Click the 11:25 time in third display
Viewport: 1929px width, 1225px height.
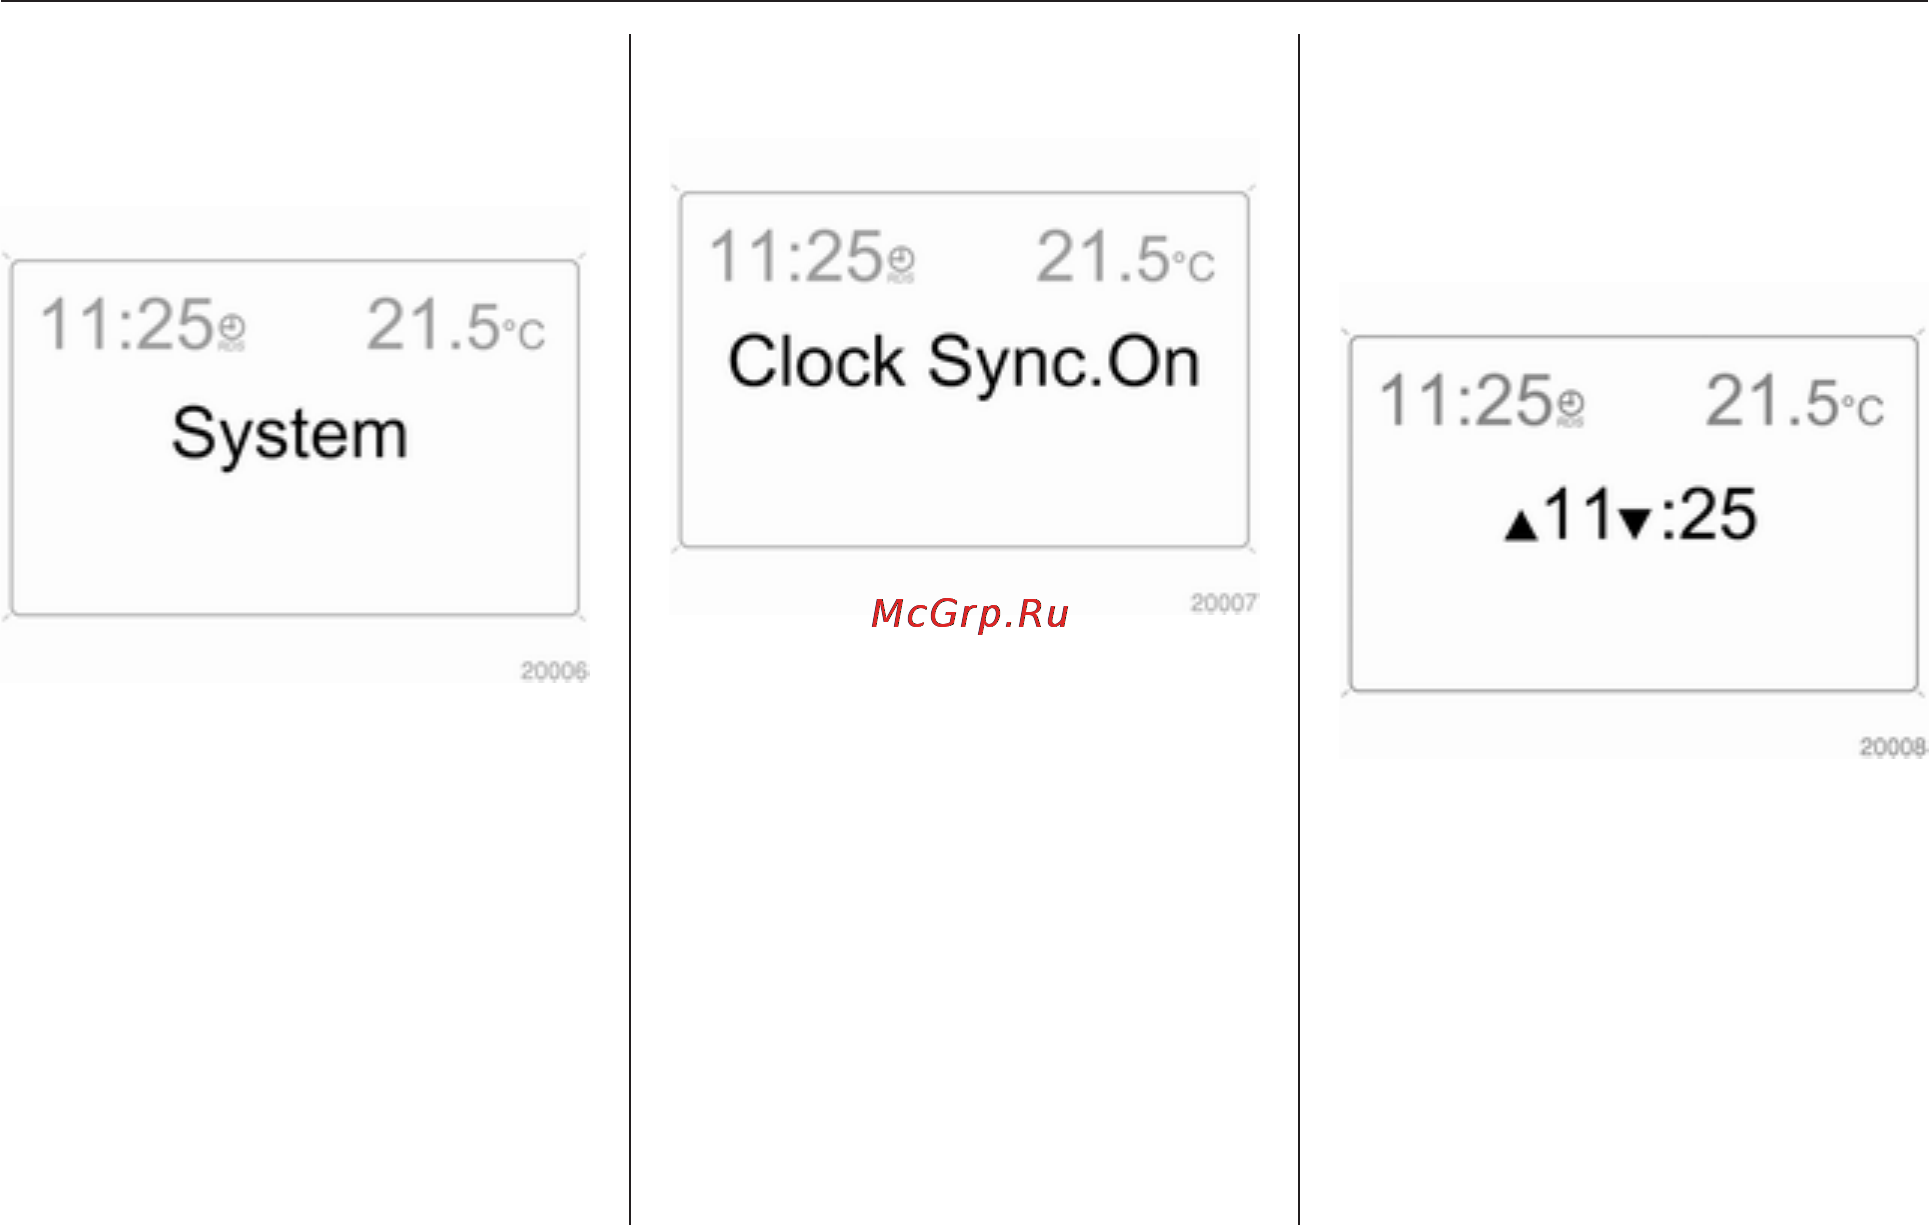1467,401
